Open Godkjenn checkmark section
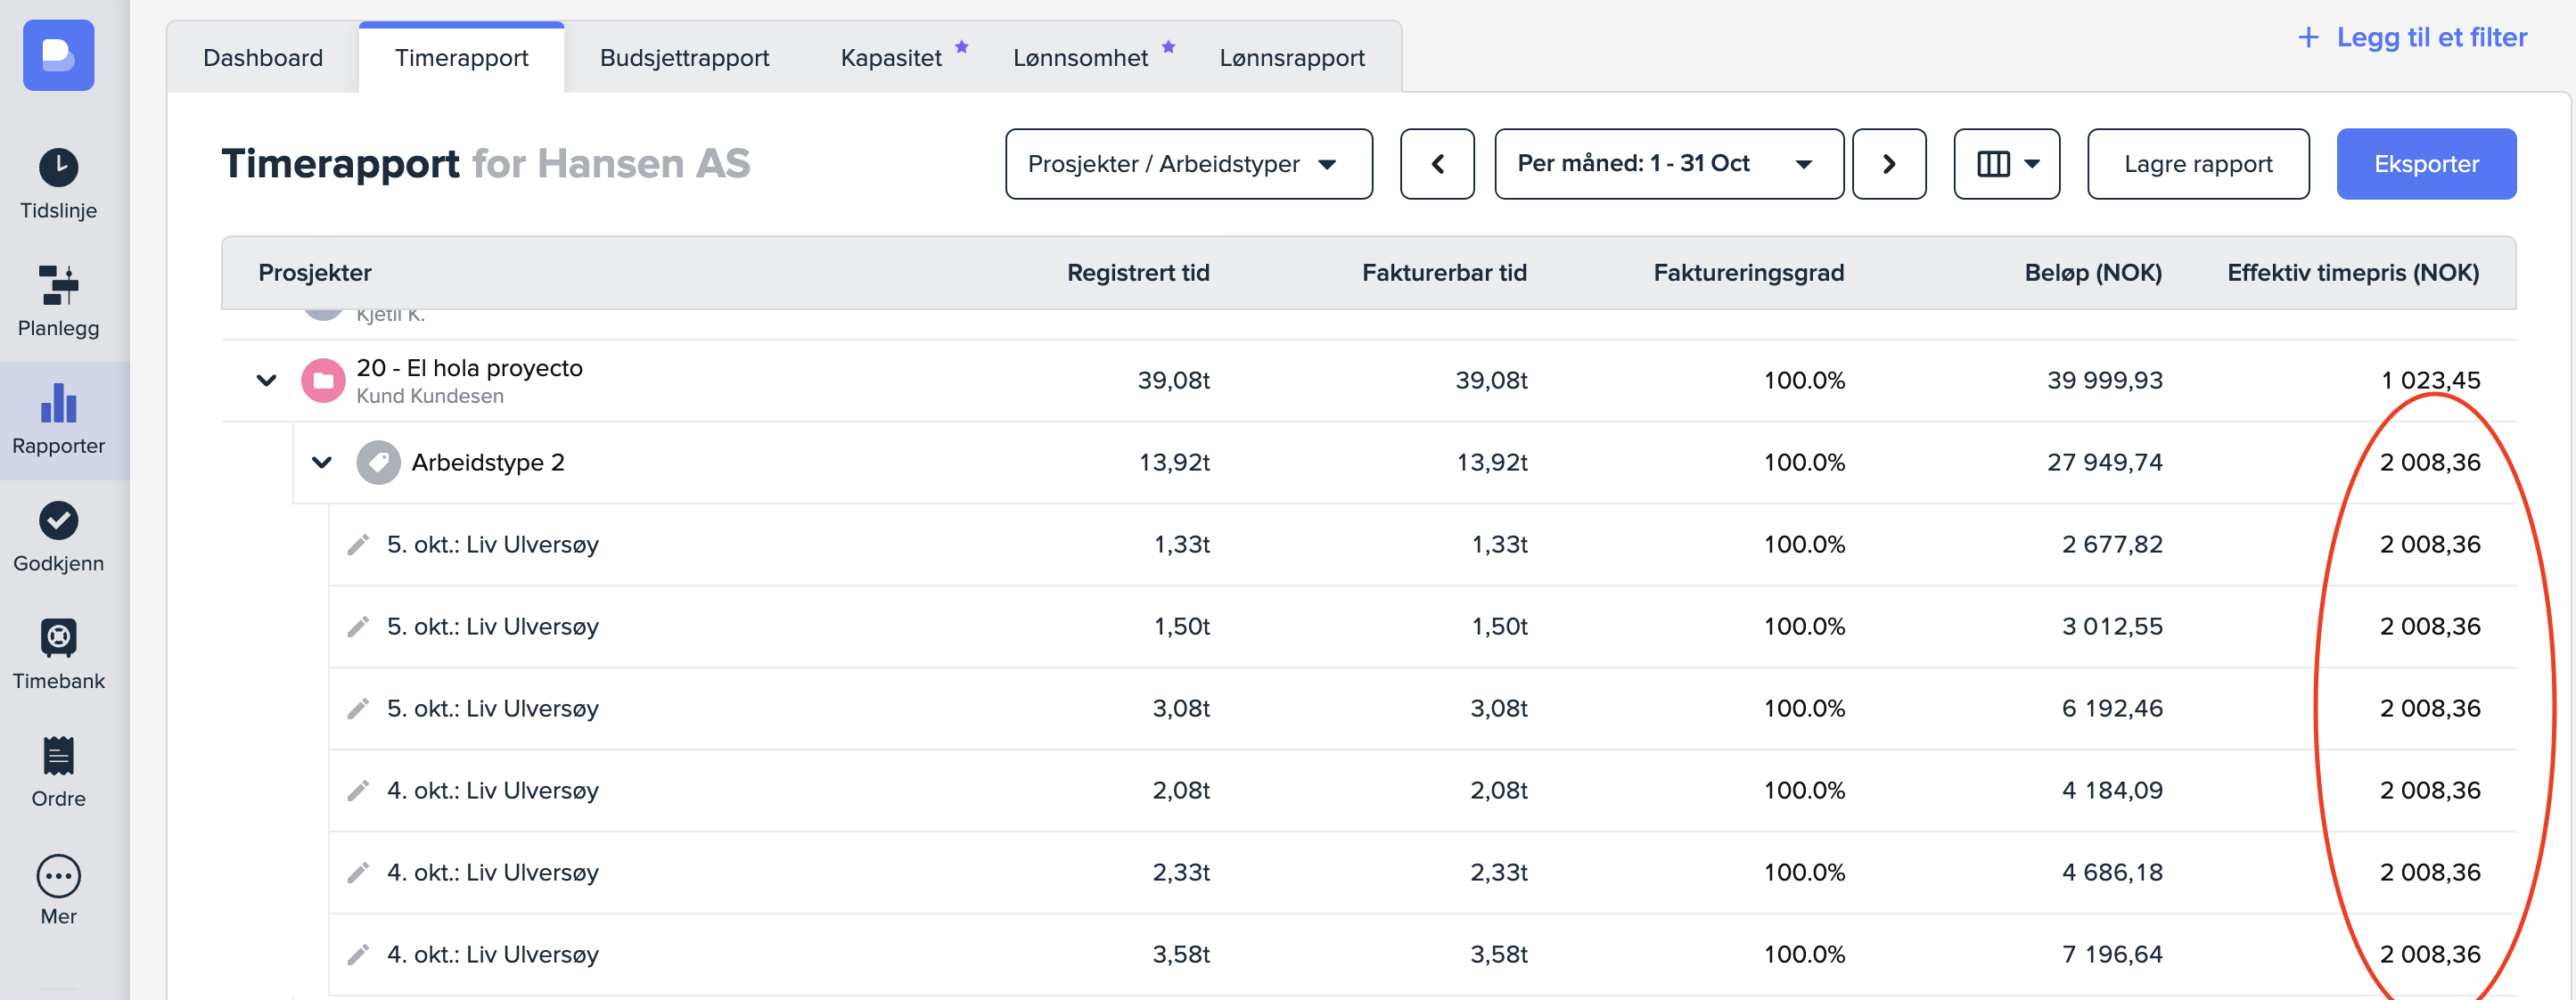Image resolution: width=2576 pixels, height=1000 pixels. tap(58, 520)
